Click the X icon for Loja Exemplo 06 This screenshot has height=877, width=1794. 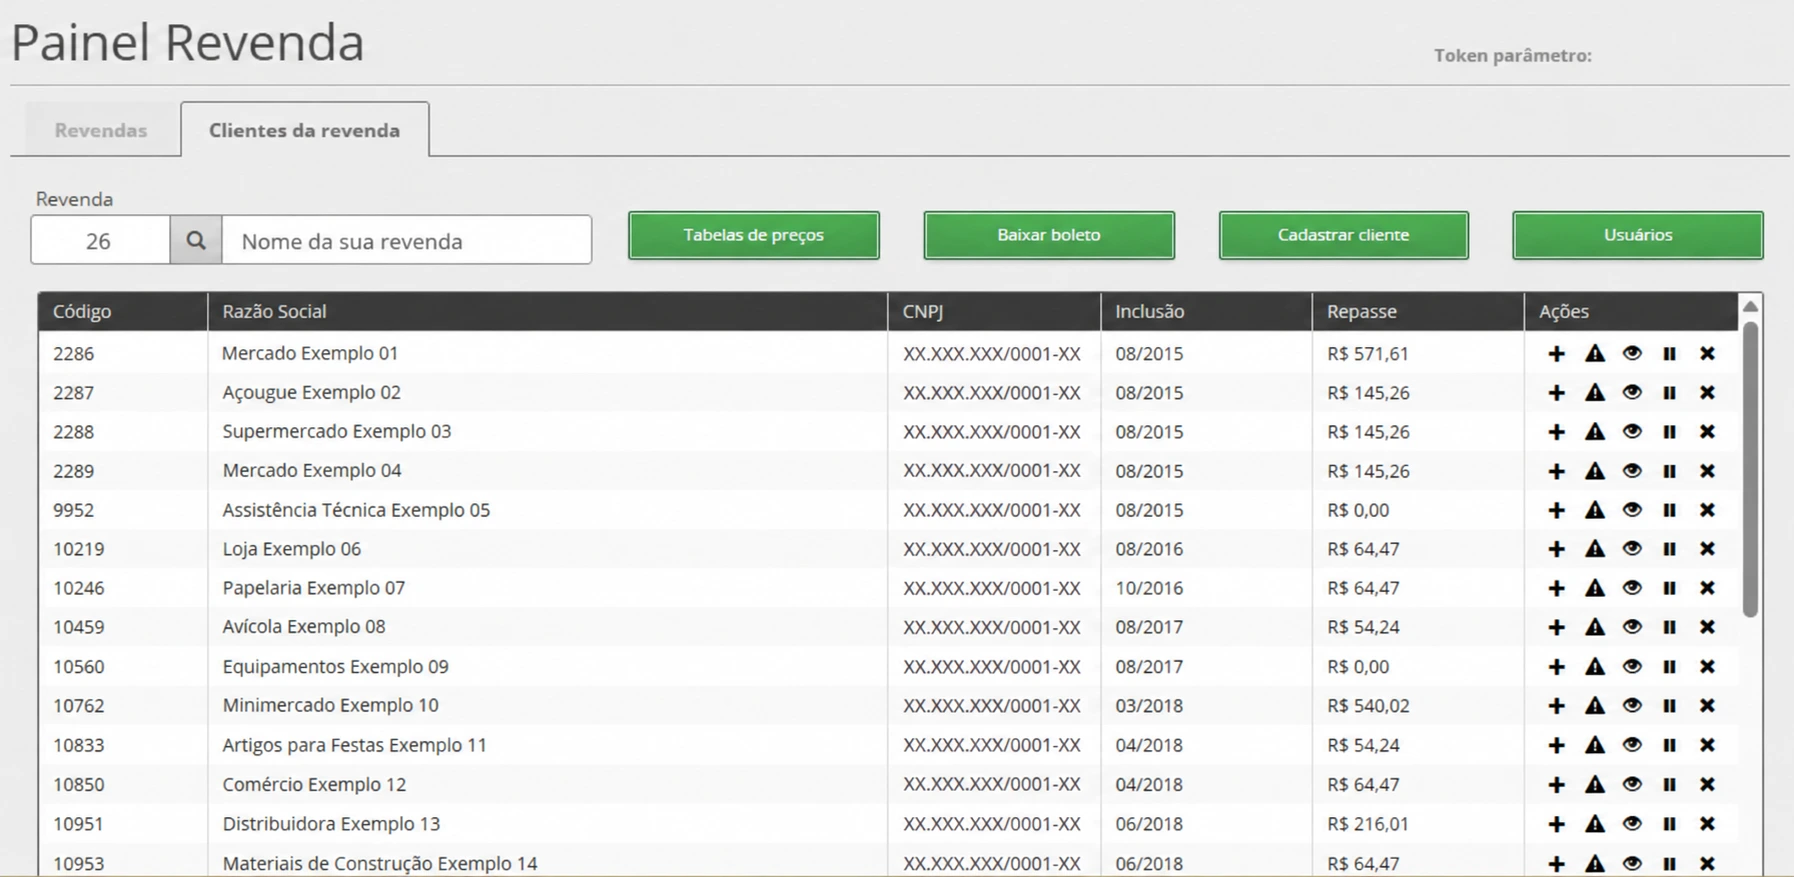pos(1707,549)
